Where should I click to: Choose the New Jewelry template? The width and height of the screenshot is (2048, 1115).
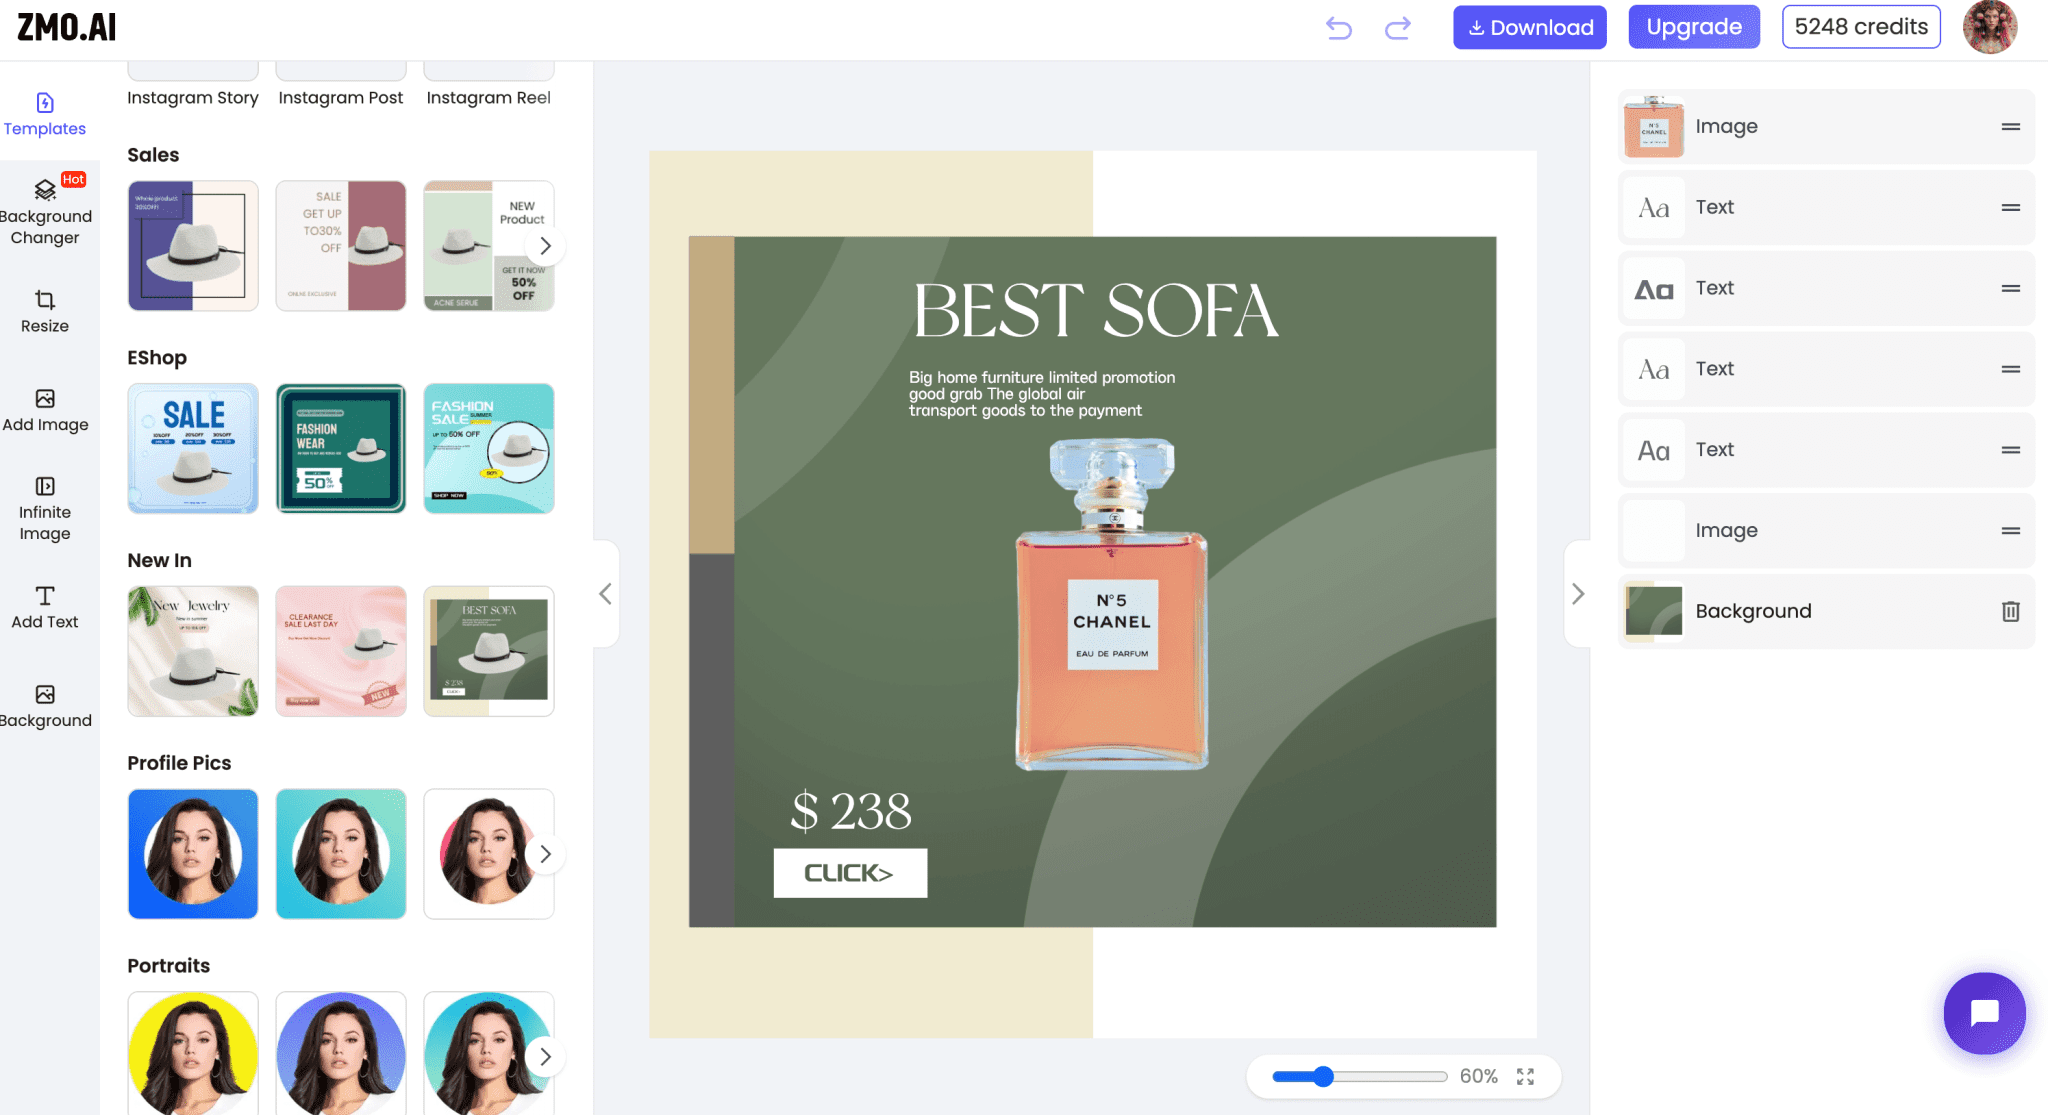[x=193, y=651]
